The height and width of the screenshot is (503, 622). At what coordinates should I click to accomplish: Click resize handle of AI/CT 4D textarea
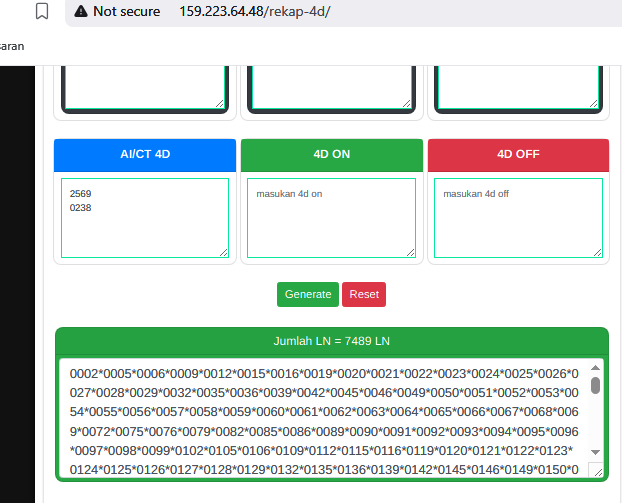[x=223, y=252]
